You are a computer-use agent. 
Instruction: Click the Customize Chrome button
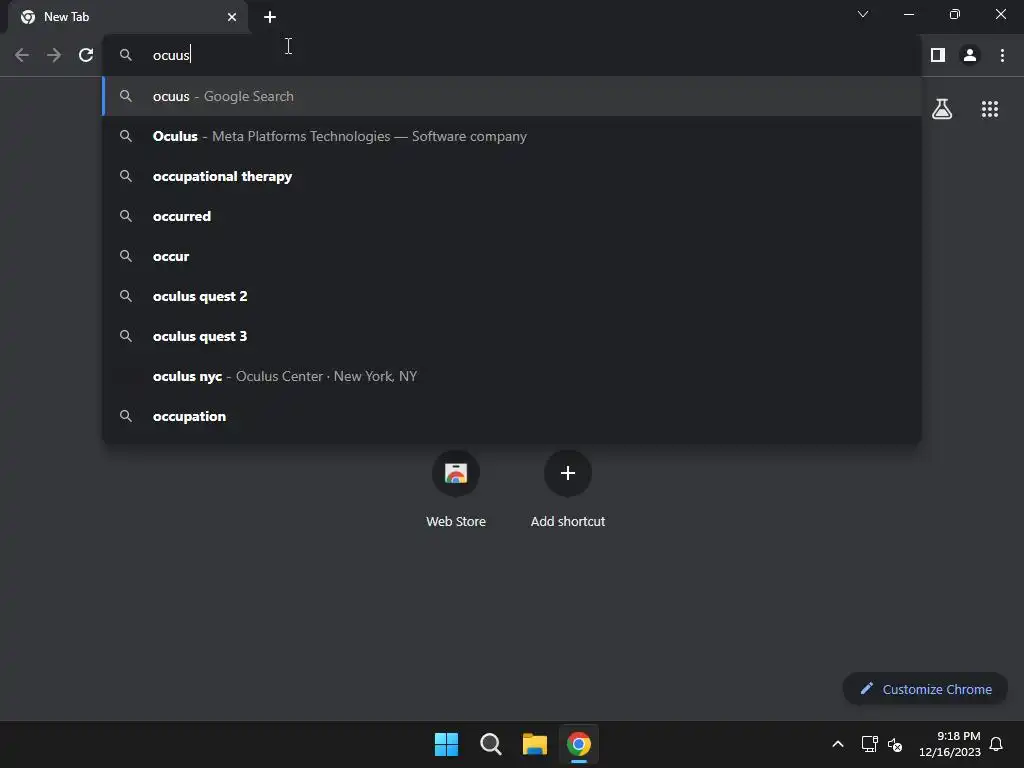click(x=925, y=689)
